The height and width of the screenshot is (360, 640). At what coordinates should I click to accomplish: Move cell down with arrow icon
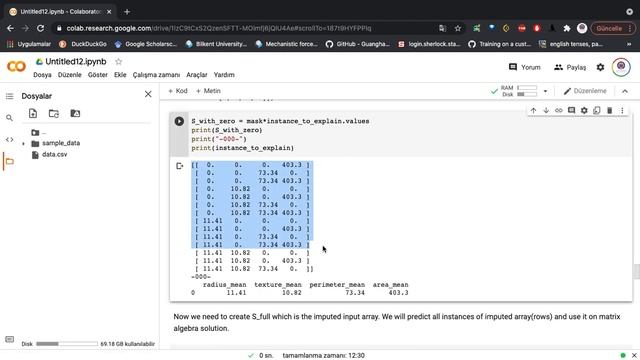point(546,111)
